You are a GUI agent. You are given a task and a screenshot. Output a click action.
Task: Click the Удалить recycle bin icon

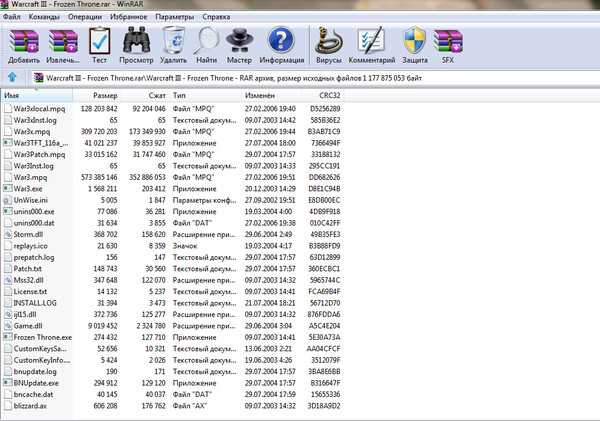pyautogui.click(x=173, y=41)
